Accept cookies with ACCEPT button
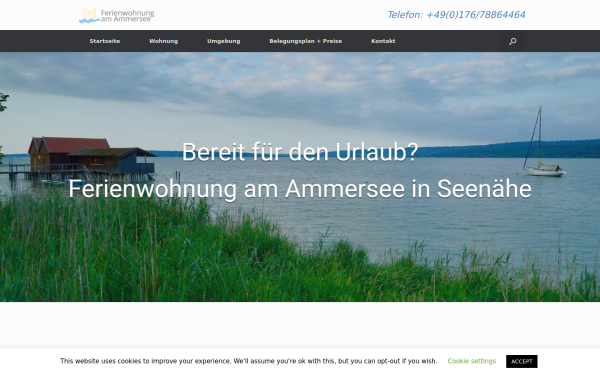The width and height of the screenshot is (600, 375). 522,361
